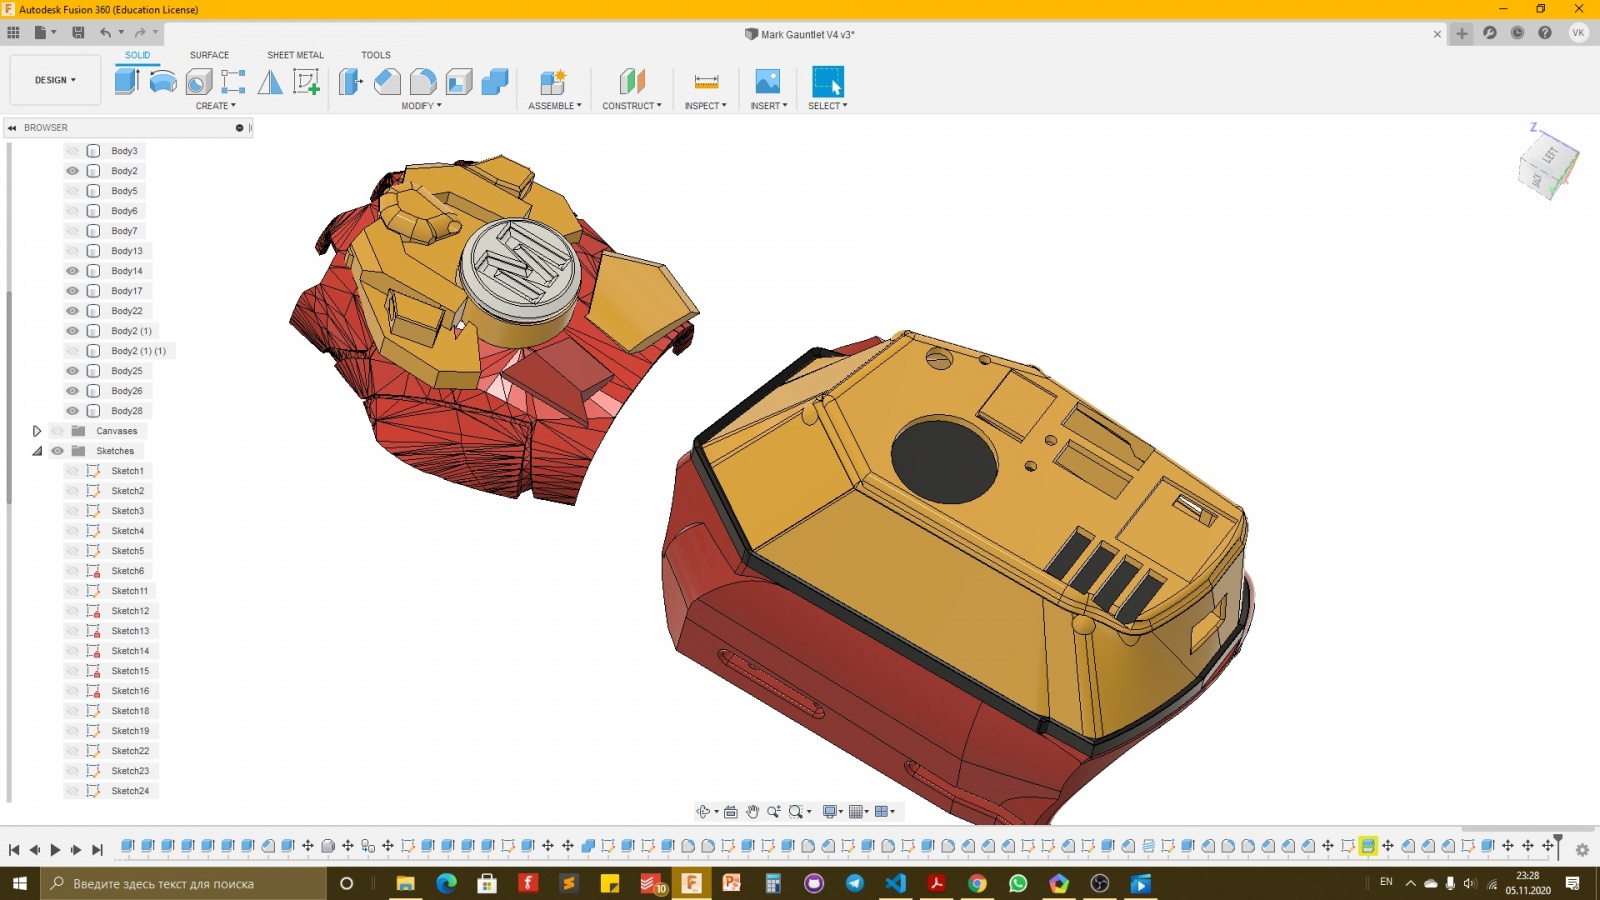This screenshot has width=1600, height=900.
Task: Open the DESIGN workspace dropdown
Action: 55,80
